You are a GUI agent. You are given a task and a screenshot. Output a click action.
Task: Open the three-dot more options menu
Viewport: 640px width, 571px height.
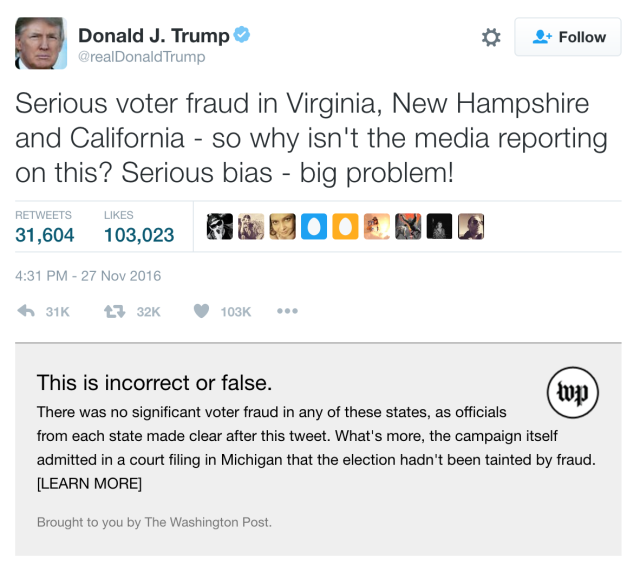[287, 311]
